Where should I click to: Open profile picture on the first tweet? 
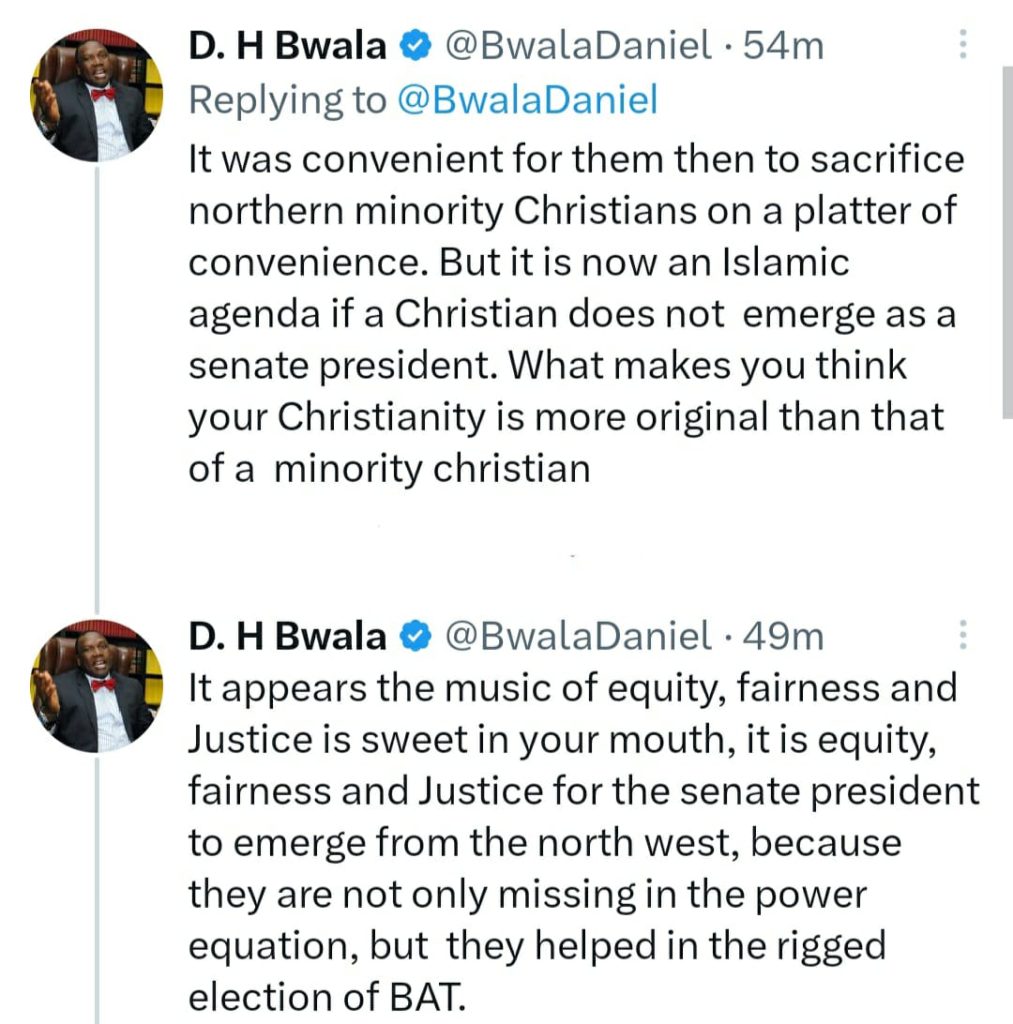pos(95,95)
